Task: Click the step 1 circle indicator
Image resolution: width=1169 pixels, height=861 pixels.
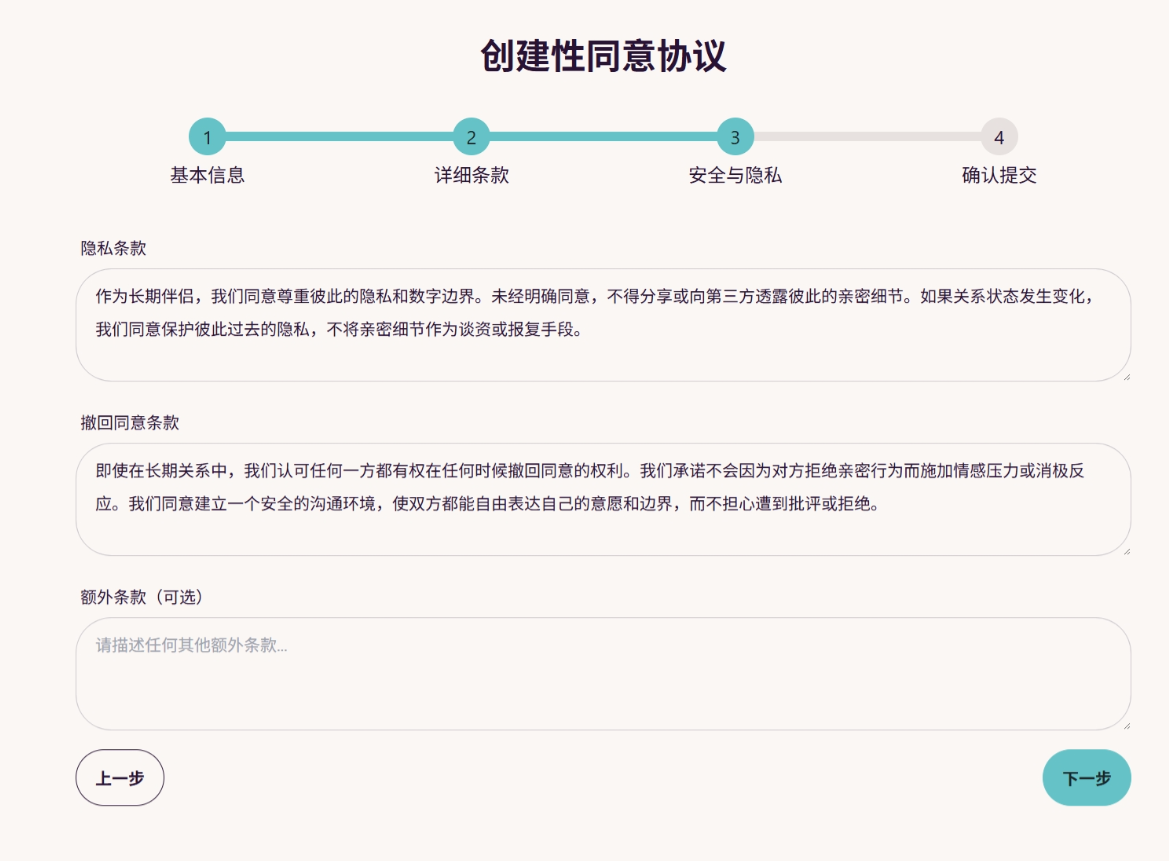Action: [x=207, y=137]
